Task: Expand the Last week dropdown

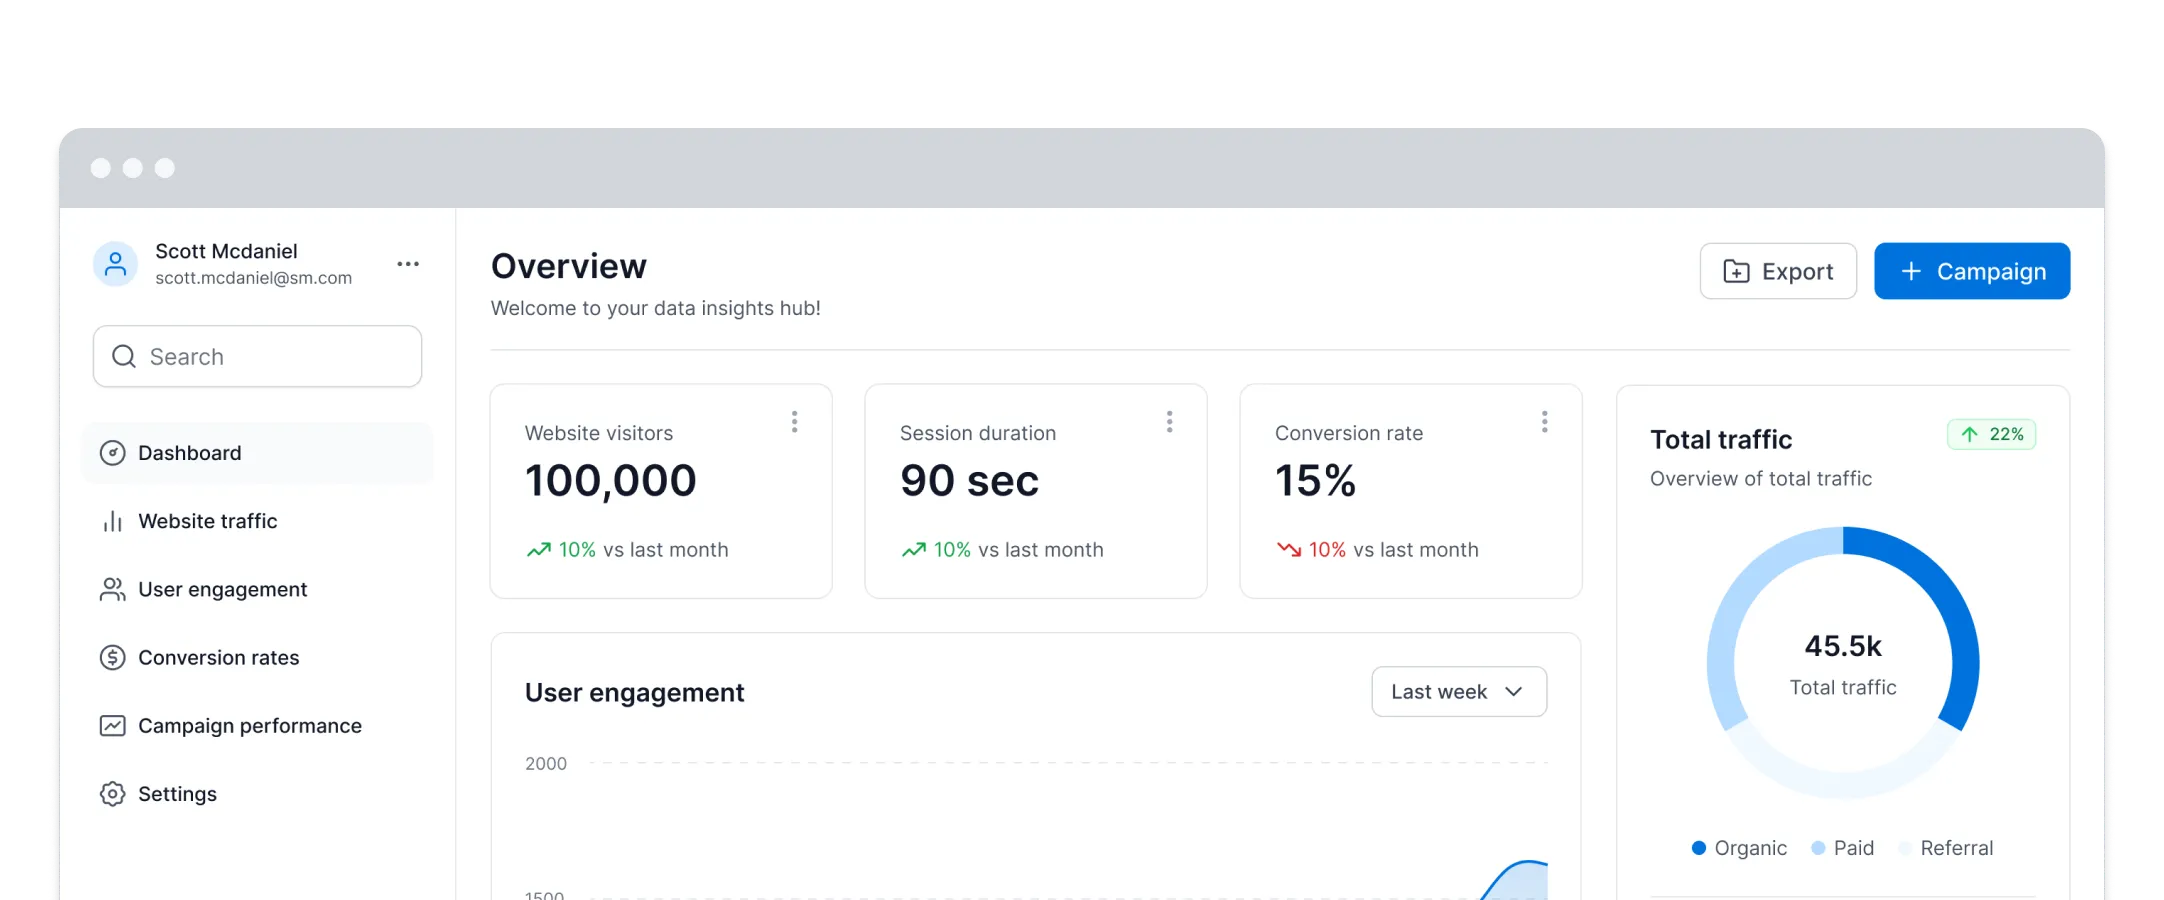Action: click(1459, 692)
